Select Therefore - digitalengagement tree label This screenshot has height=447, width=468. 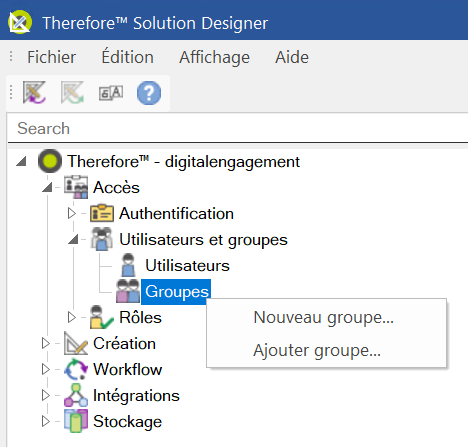(x=183, y=161)
